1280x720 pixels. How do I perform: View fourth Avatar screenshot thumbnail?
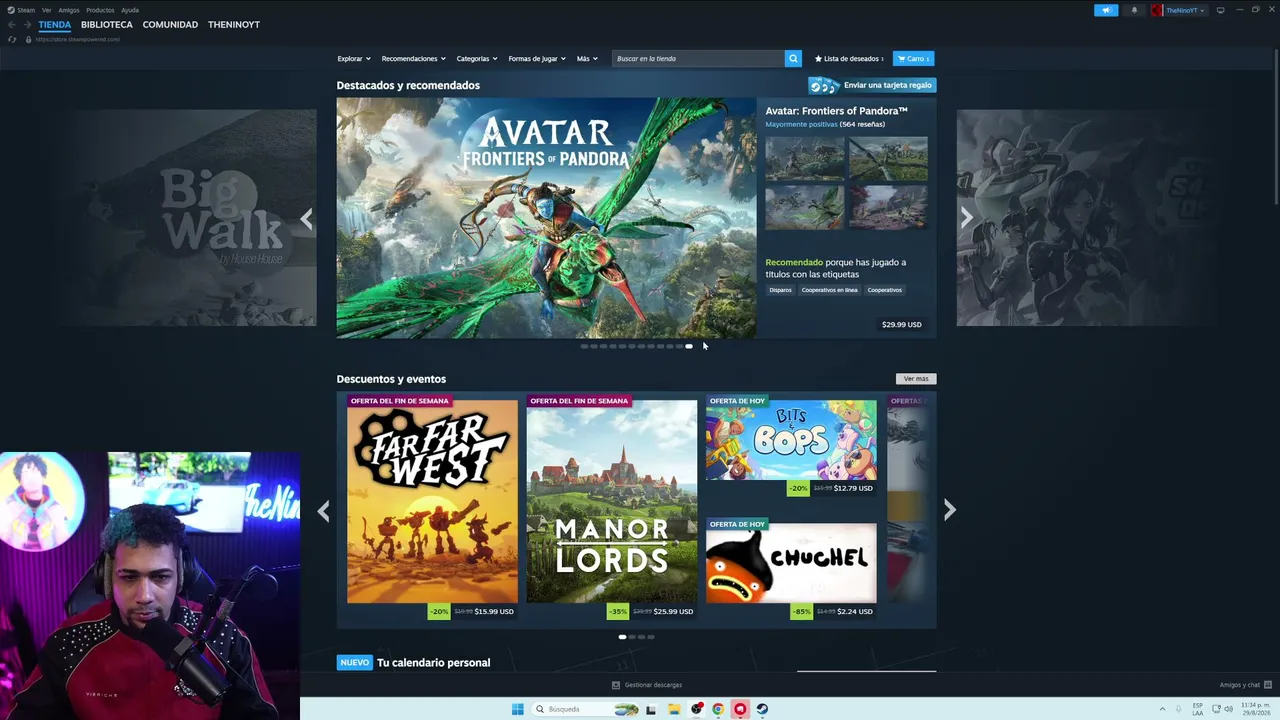tap(888, 207)
